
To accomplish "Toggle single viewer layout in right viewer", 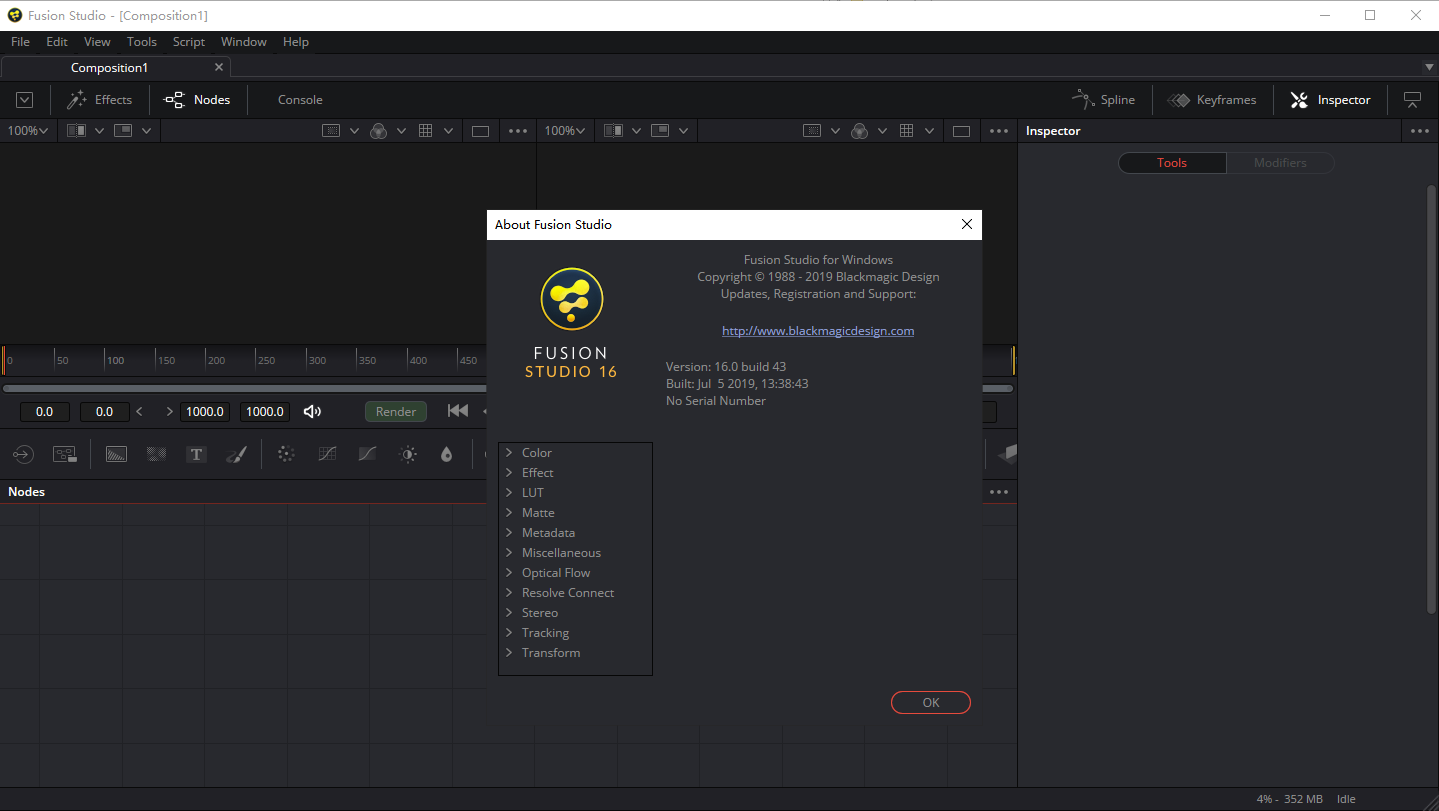I will pos(961,131).
